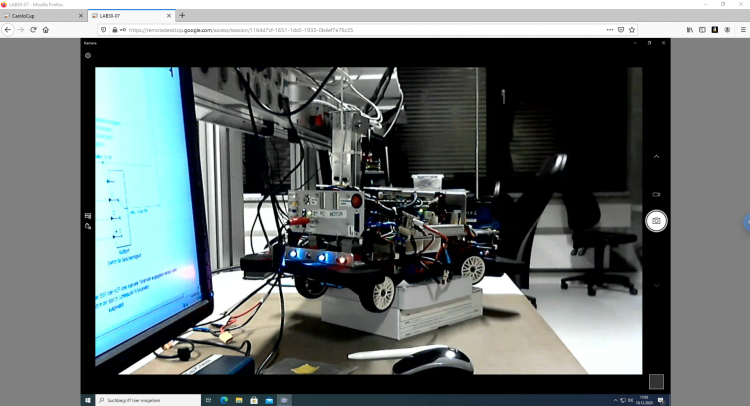
Task: Go to the Firefox home page
Action: point(46,30)
